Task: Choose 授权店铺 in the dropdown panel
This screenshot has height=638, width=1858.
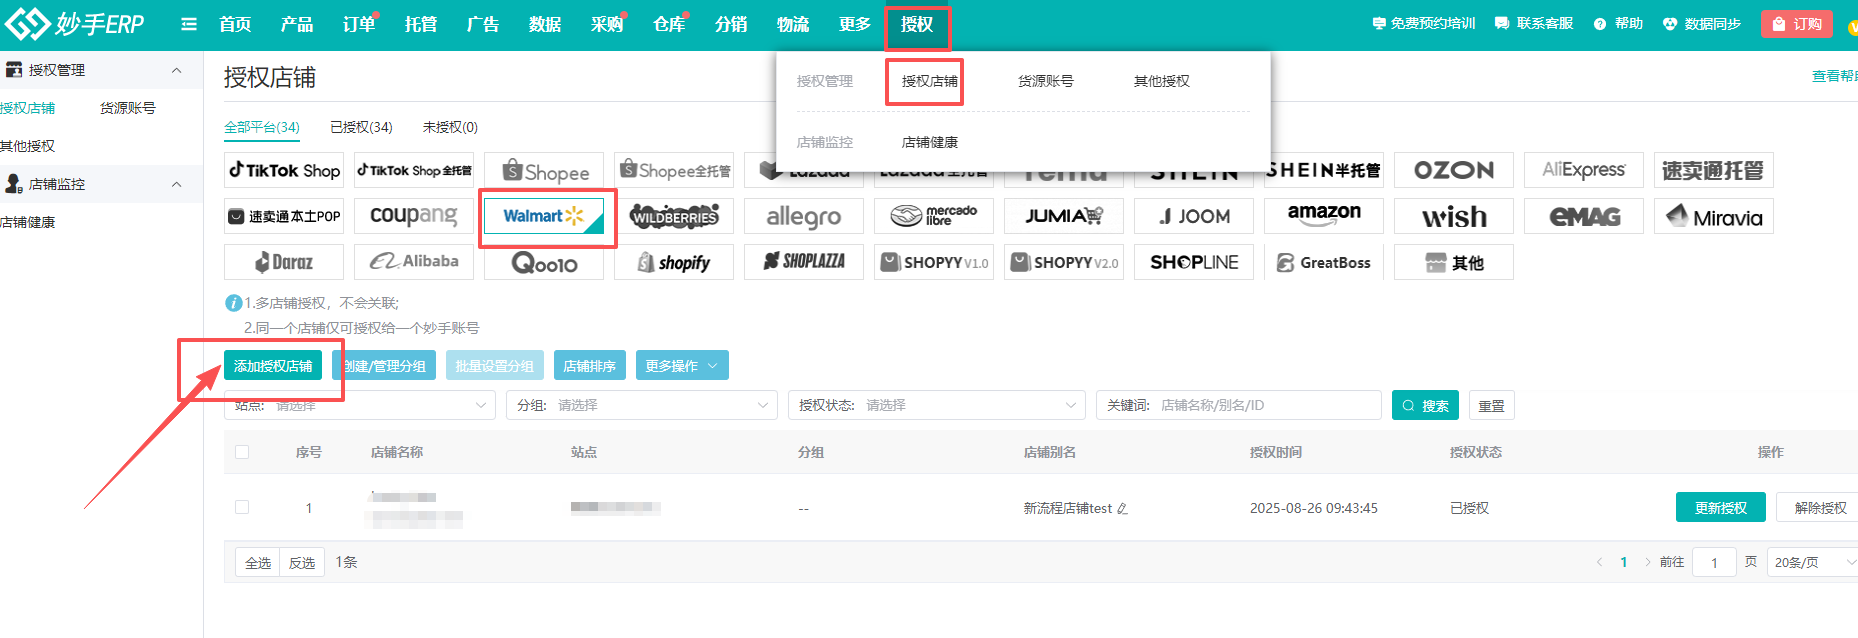Action: (x=929, y=81)
